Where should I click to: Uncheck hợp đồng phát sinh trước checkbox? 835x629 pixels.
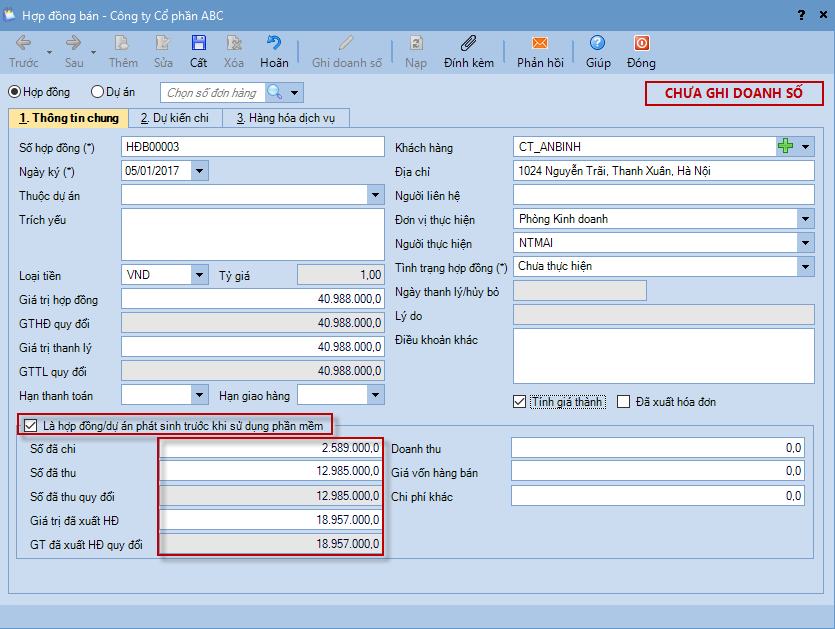[x=31, y=425]
